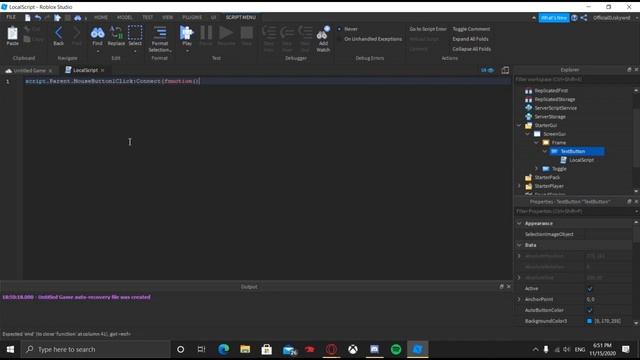Click the script view layout icon above Explorer

[x=505, y=70]
